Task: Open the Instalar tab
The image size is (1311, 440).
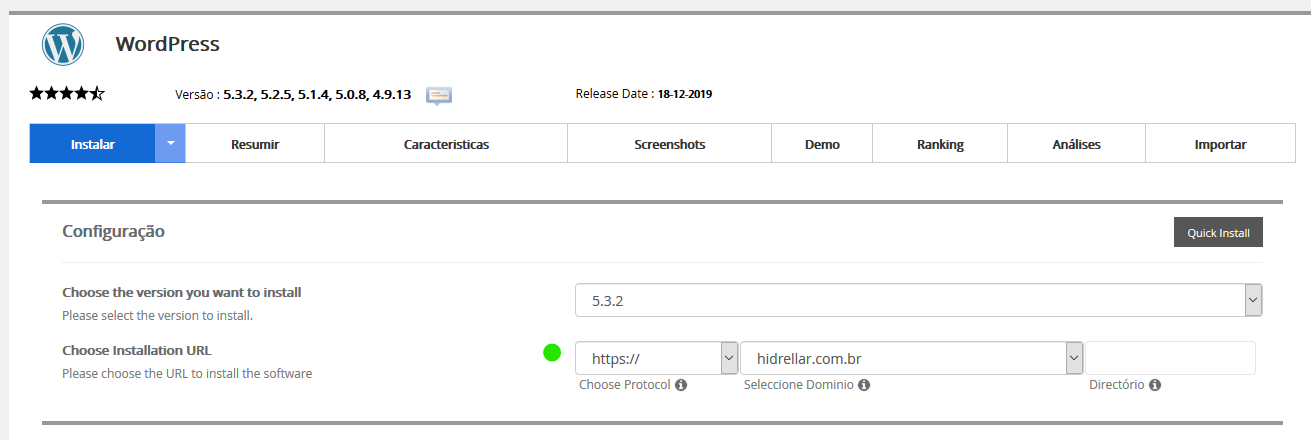Action: point(93,144)
